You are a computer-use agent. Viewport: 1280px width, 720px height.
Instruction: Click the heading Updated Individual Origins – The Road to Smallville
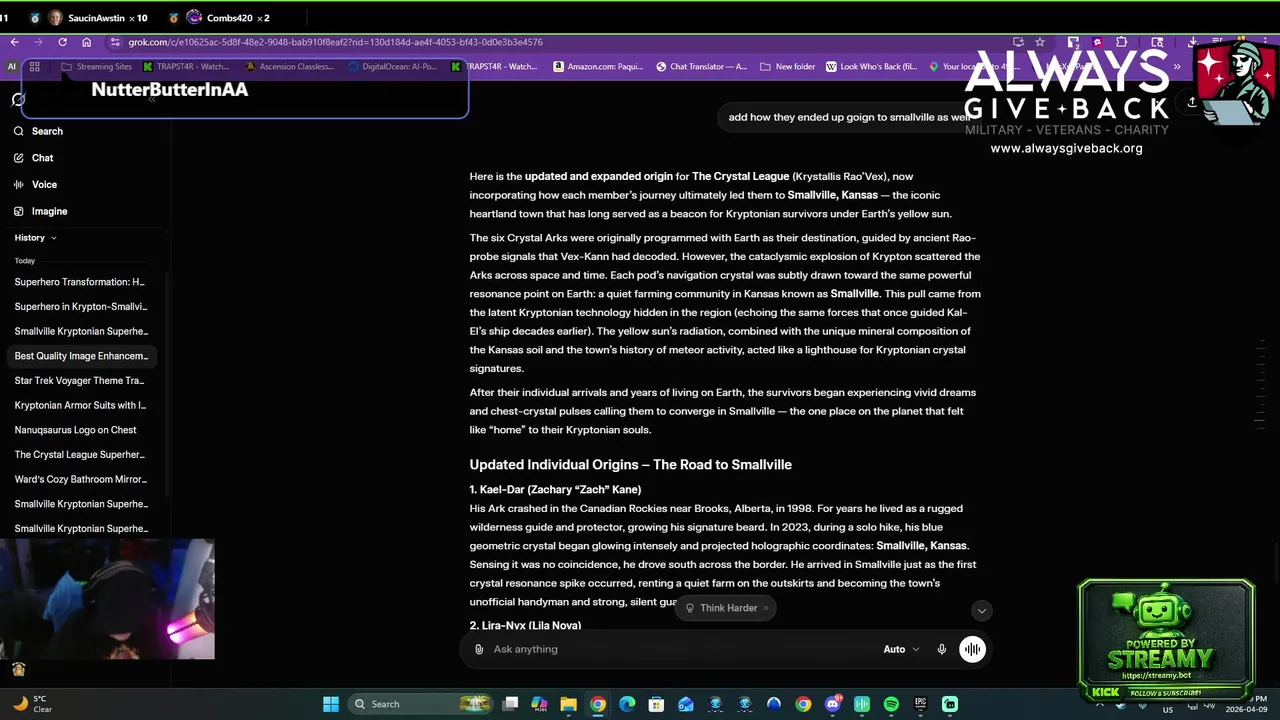631,465
